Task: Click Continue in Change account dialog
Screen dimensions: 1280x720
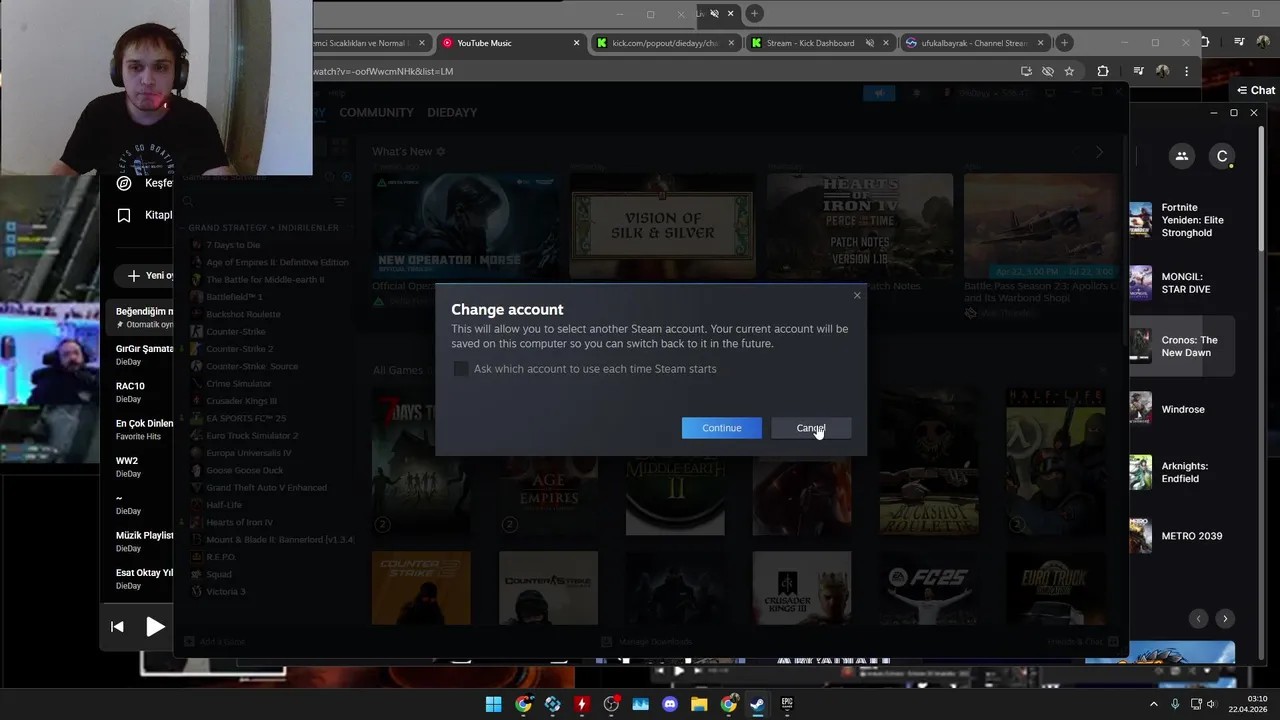Action: [722, 428]
